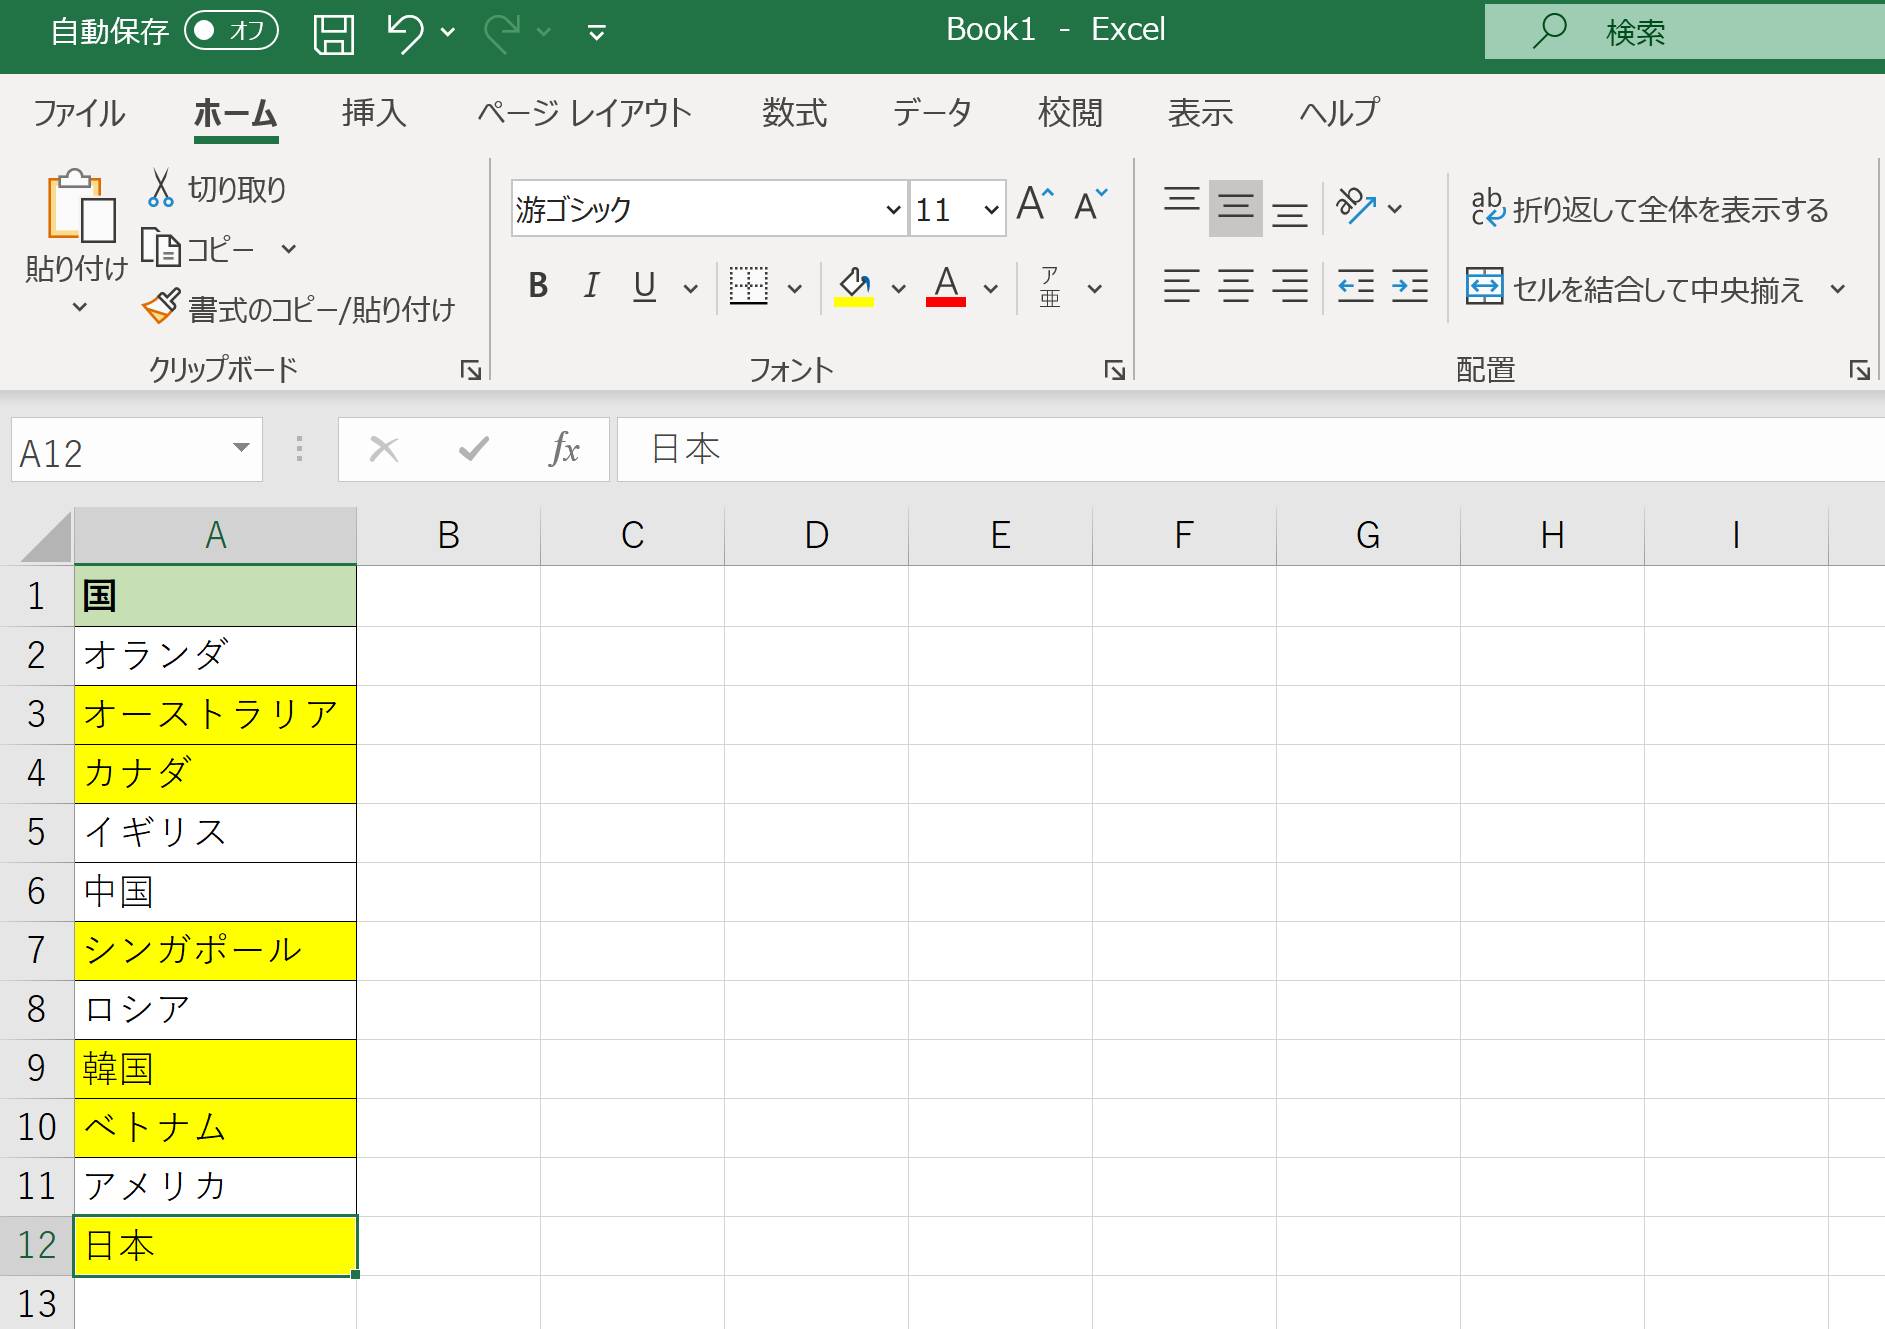Open the Clipboard group dialog launcher

click(x=470, y=371)
